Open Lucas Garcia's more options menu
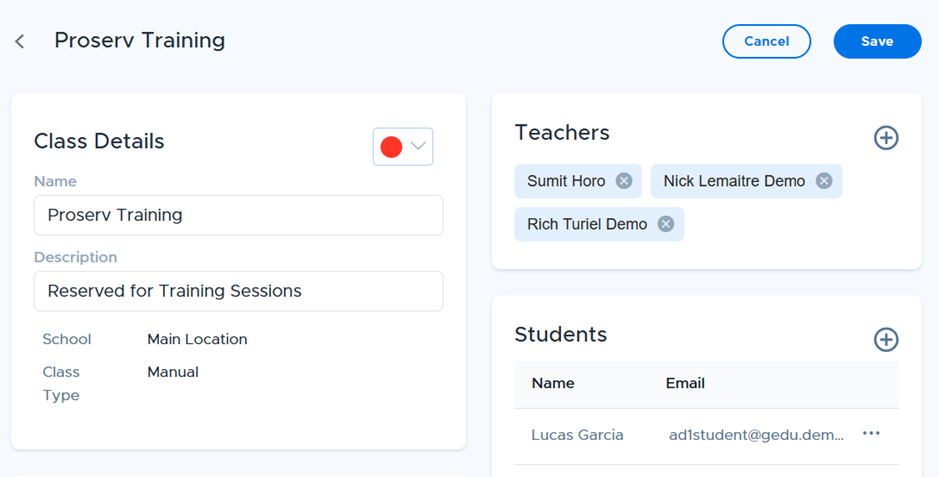Screen dimensions: 939x477 871,433
